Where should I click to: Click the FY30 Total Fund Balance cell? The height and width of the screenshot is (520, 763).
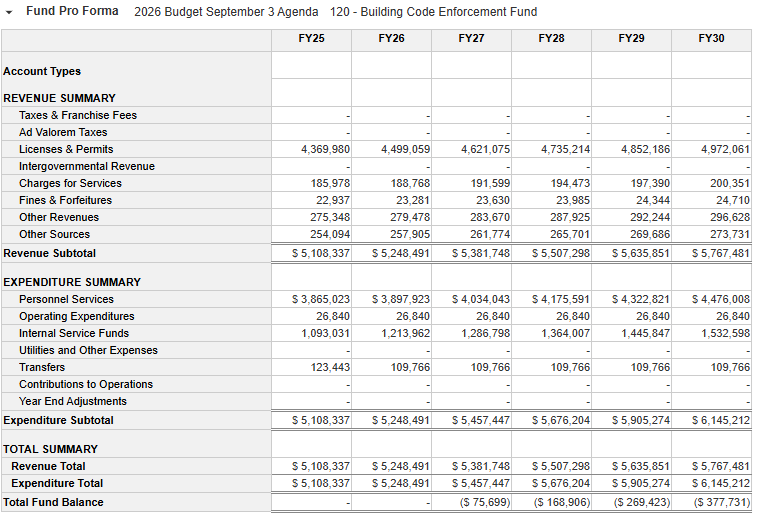pos(720,502)
